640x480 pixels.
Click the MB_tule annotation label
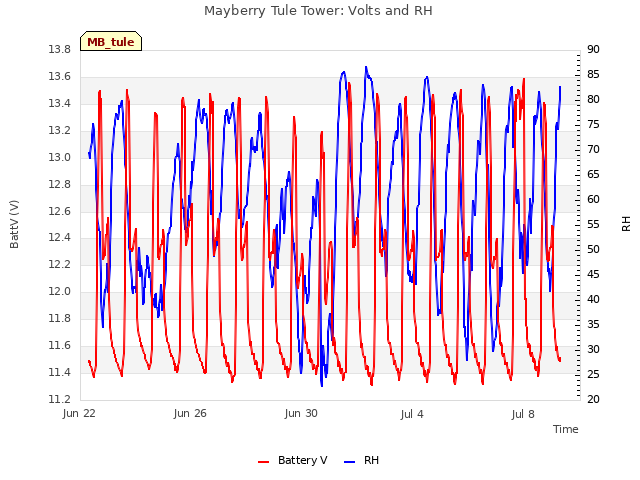tap(111, 42)
